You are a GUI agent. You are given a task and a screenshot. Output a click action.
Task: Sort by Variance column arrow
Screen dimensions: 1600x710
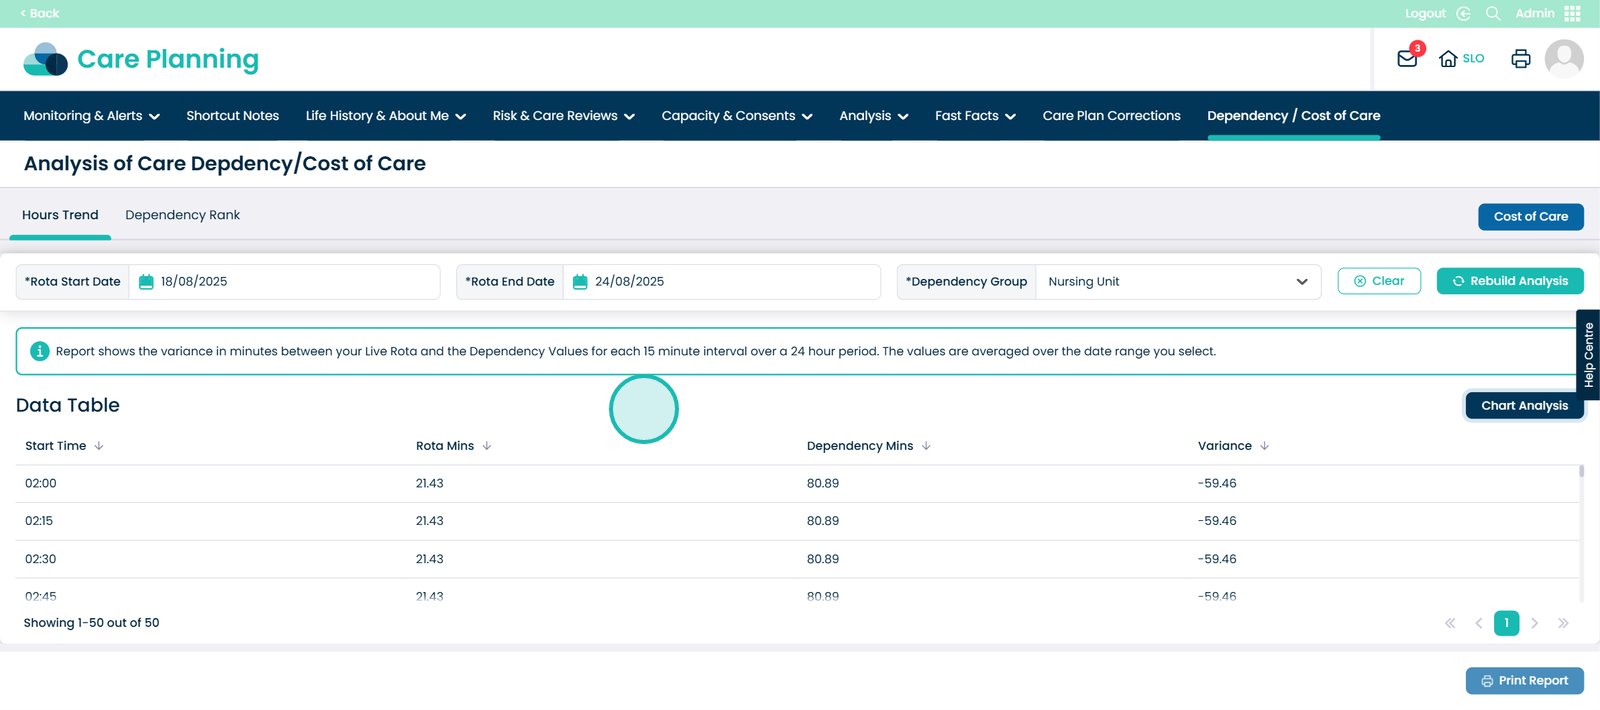tap(1264, 446)
